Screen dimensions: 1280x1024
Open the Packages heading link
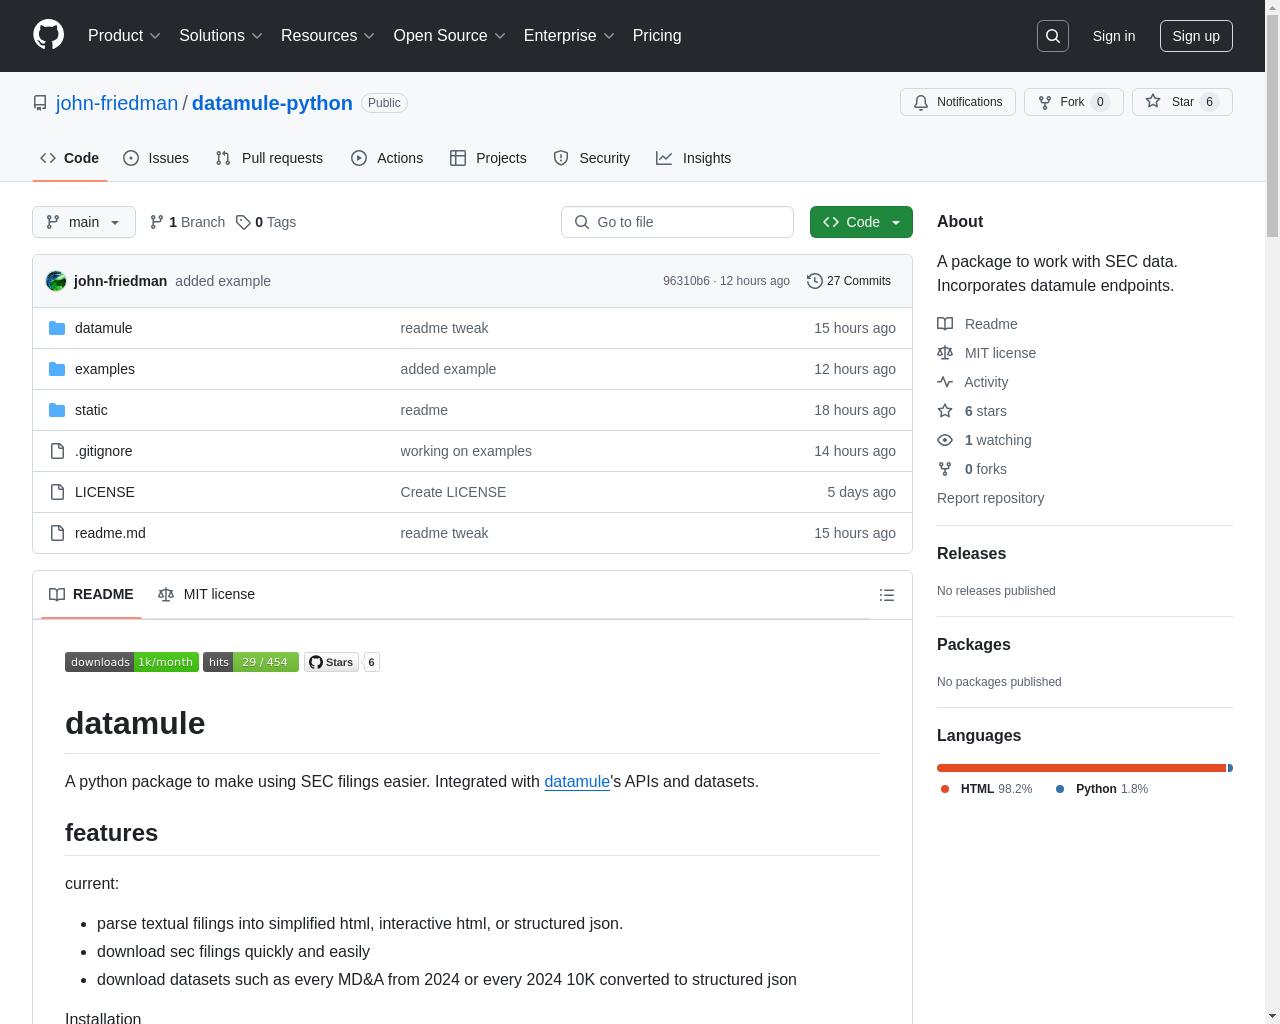[x=973, y=644]
